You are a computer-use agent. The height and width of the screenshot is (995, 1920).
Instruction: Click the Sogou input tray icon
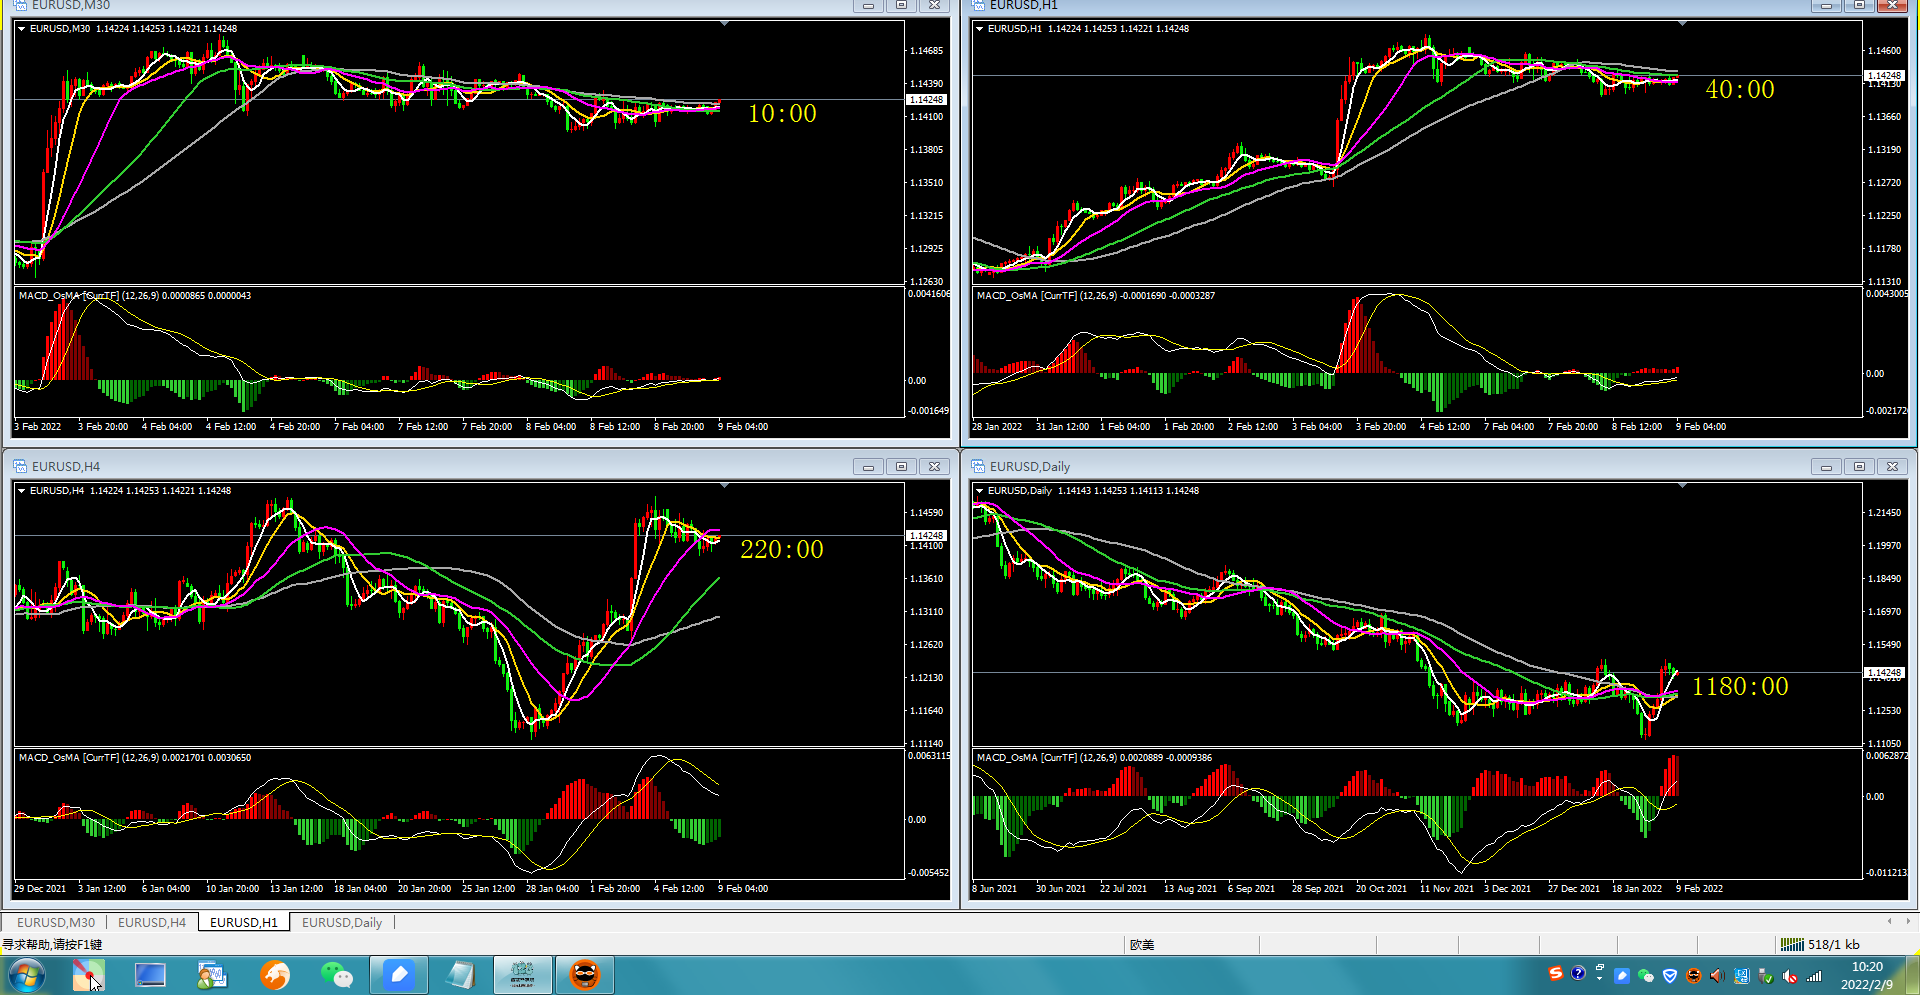click(1555, 974)
